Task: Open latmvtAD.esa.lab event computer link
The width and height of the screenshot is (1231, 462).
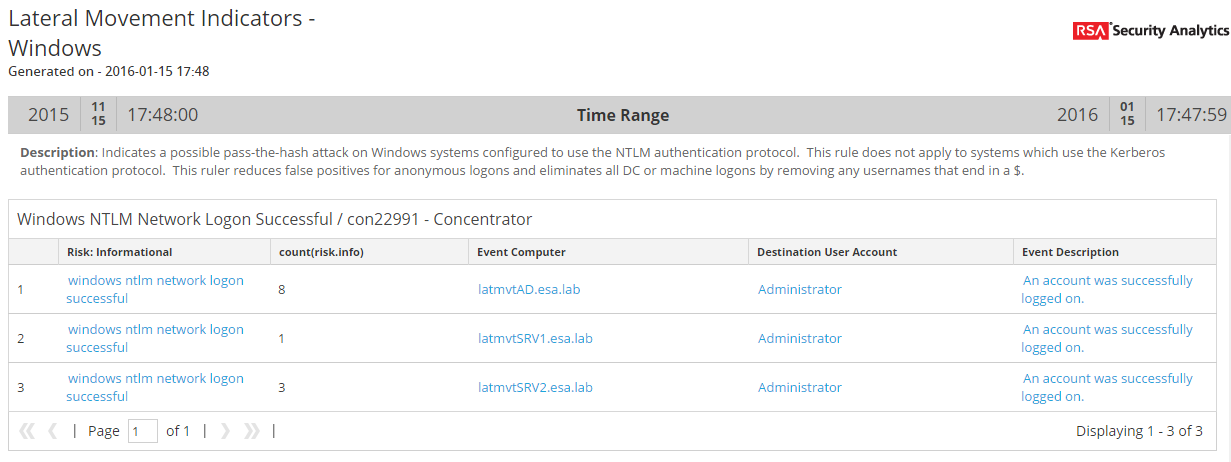Action: [529, 290]
